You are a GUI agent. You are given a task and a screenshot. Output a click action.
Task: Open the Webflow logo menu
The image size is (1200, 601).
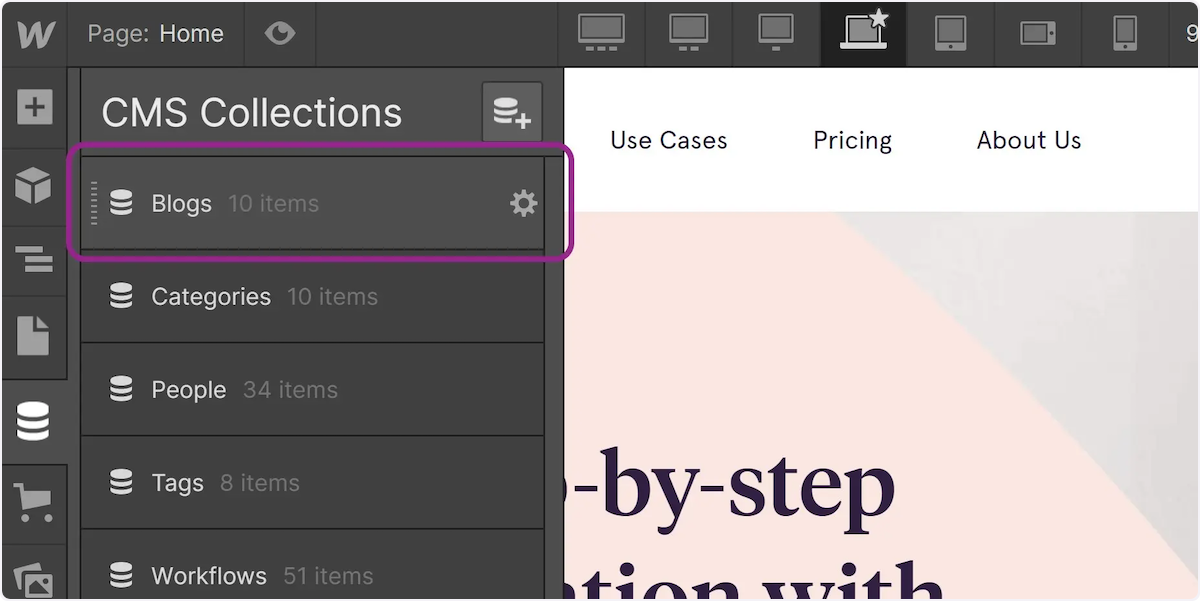[x=35, y=34]
